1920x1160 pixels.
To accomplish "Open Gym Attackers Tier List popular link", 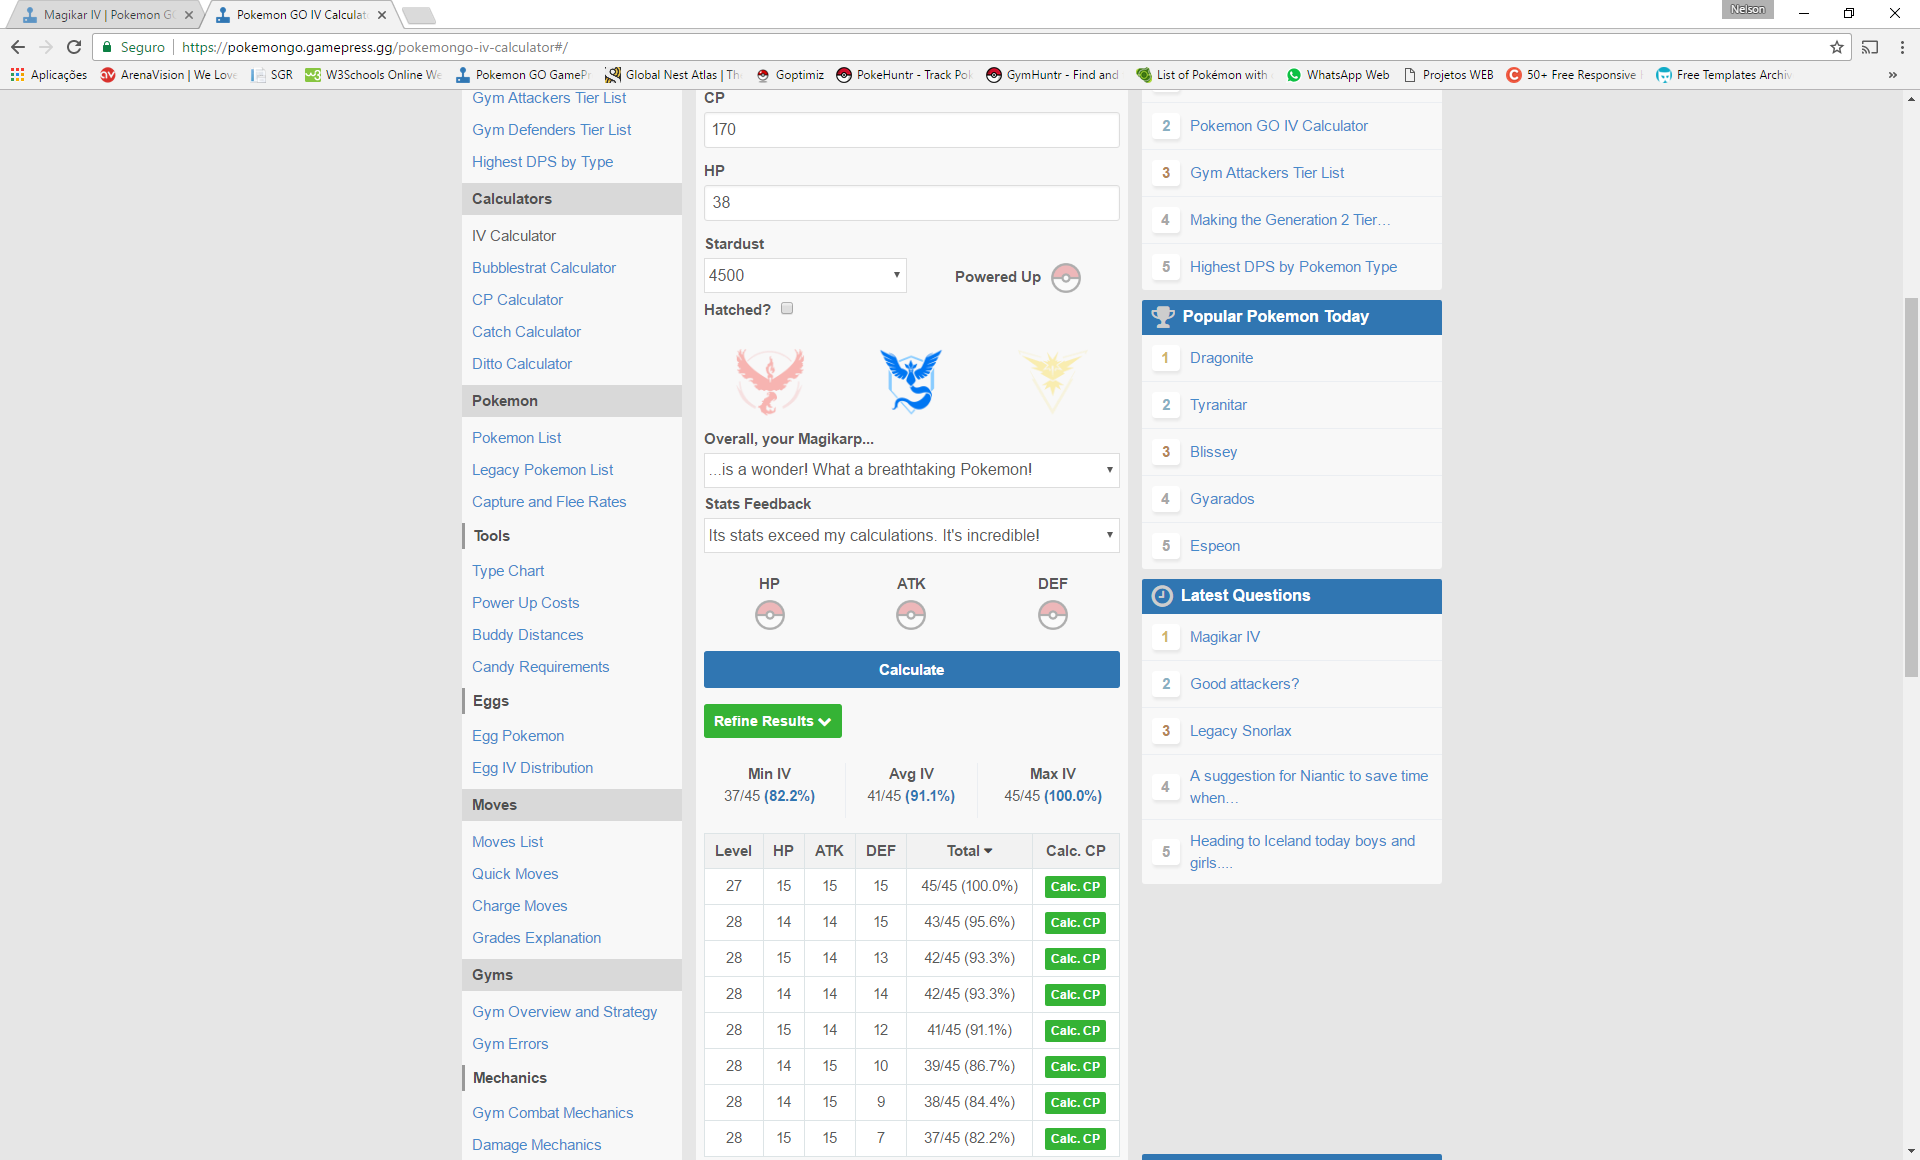I will point(1267,173).
